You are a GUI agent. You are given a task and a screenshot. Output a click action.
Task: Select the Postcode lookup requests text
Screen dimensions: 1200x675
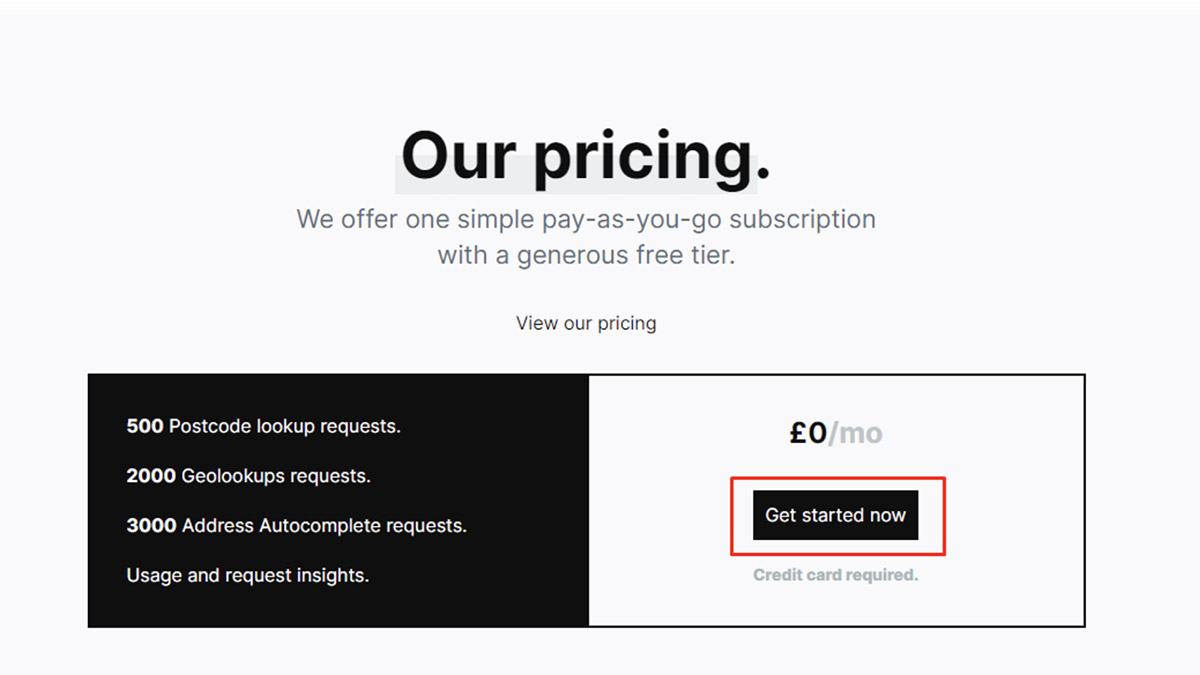tap(285, 426)
